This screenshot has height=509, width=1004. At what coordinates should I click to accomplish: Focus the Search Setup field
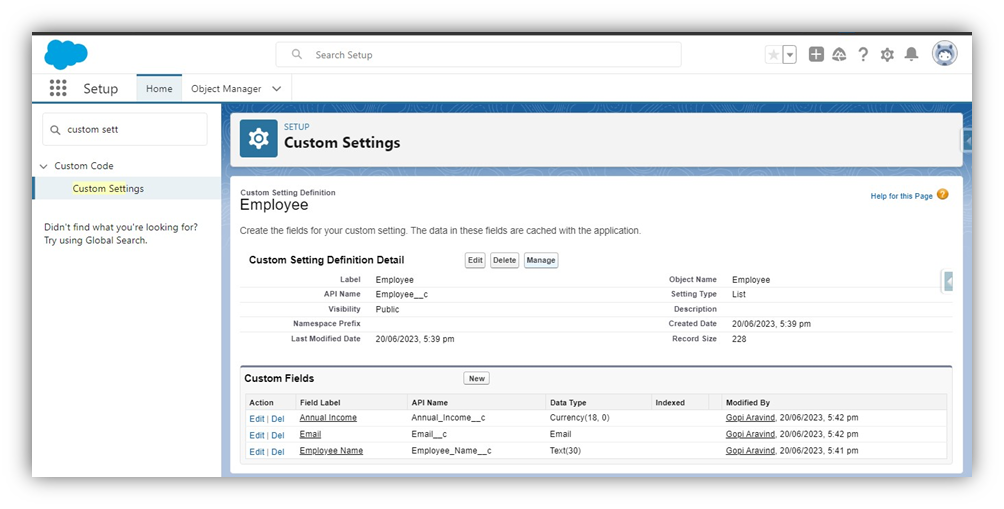[478, 54]
